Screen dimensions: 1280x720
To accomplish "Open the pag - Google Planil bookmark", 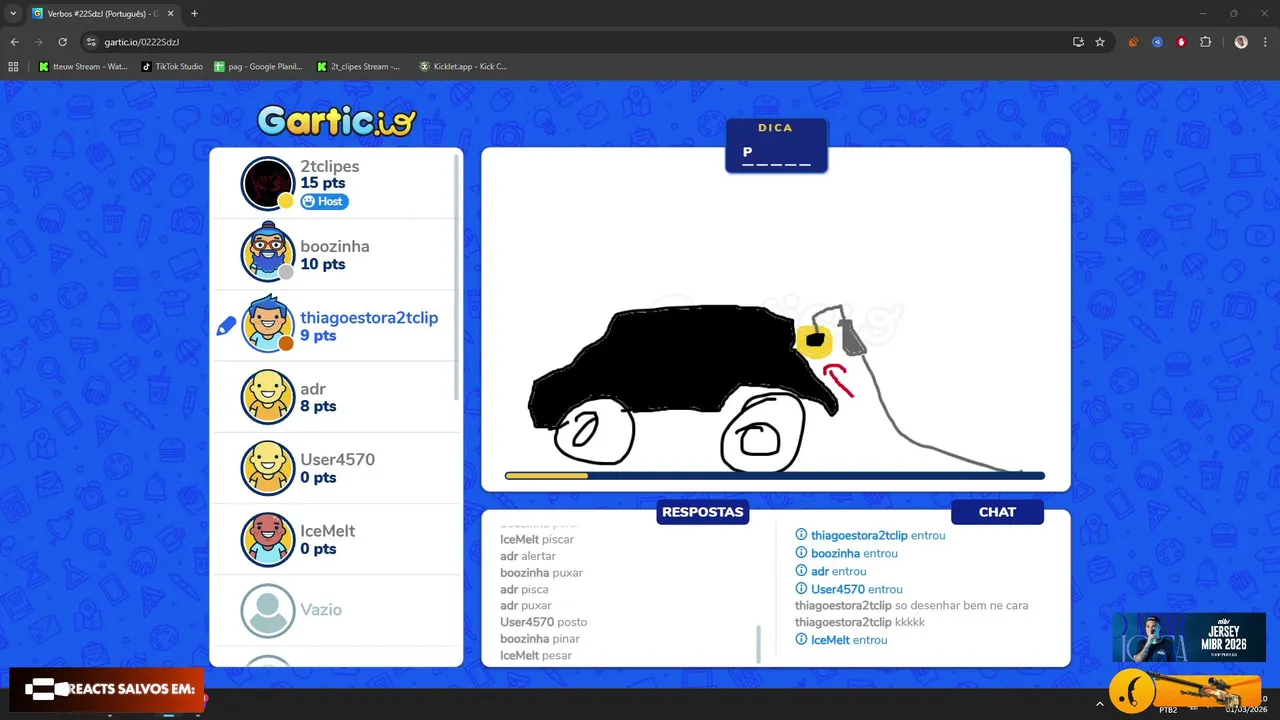I will [x=258, y=67].
